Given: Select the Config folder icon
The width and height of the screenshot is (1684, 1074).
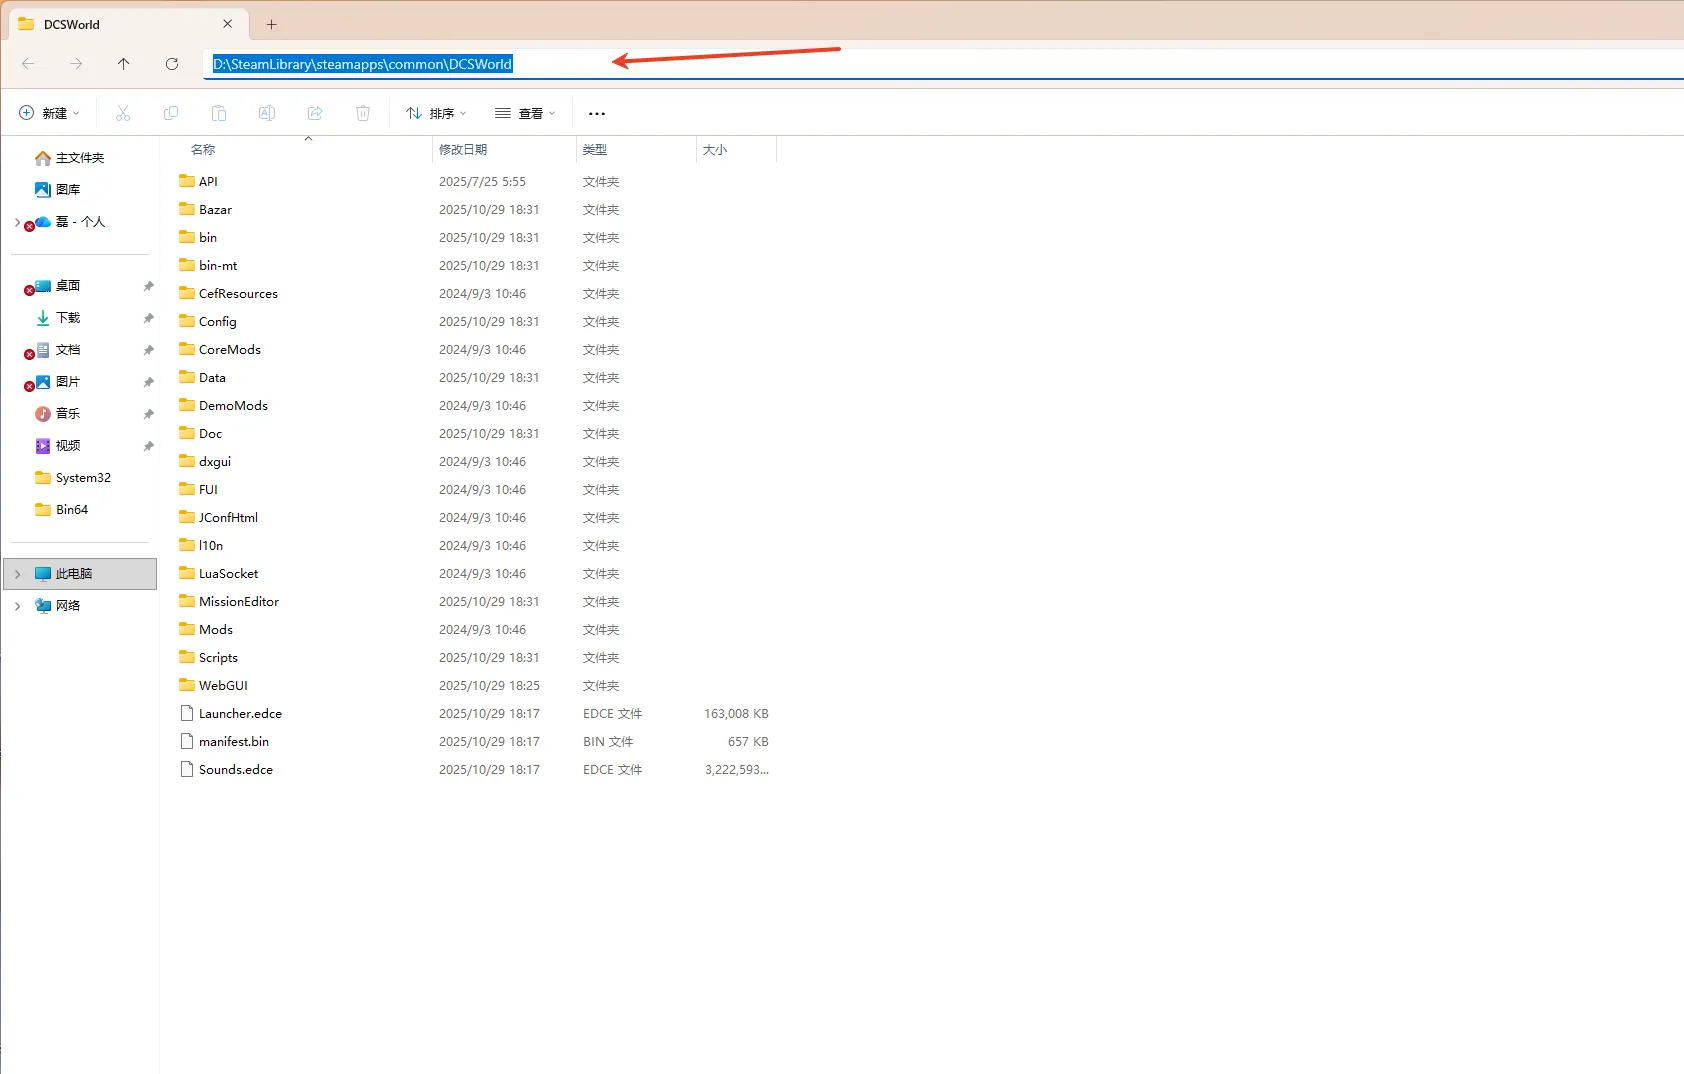Looking at the screenshot, I should pos(187,321).
